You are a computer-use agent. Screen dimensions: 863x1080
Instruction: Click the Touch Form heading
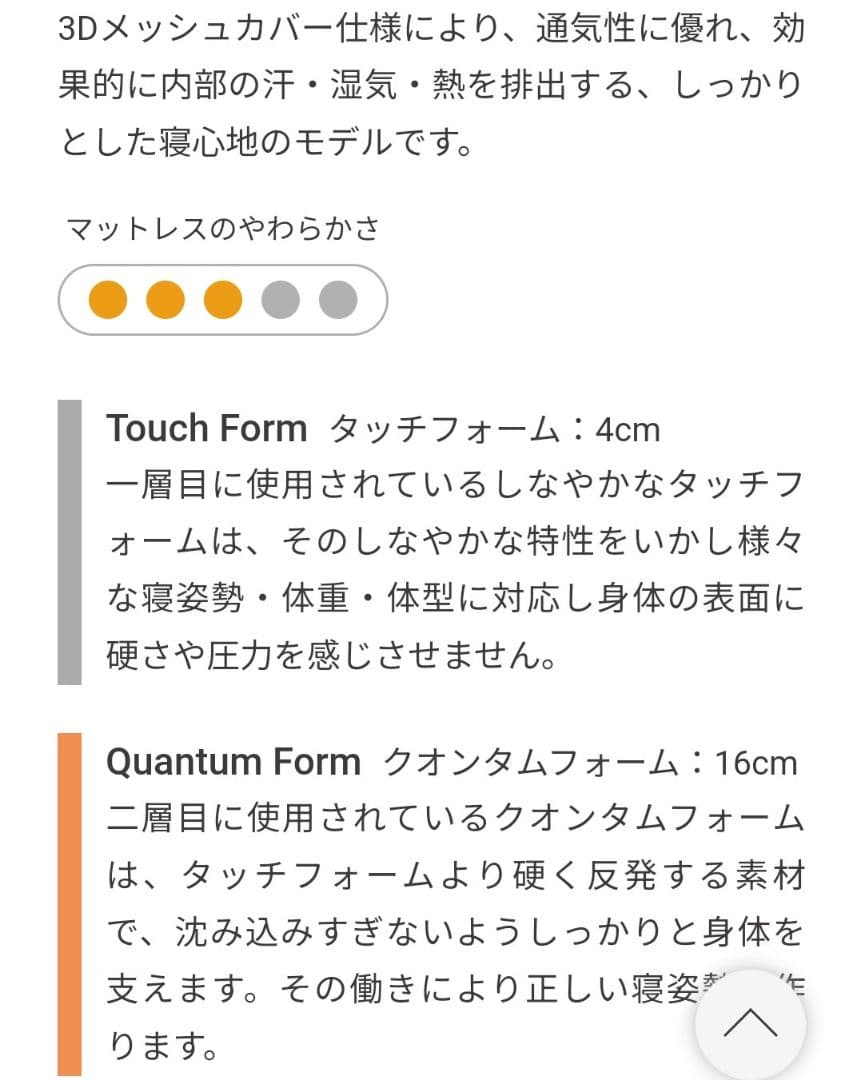point(206,429)
